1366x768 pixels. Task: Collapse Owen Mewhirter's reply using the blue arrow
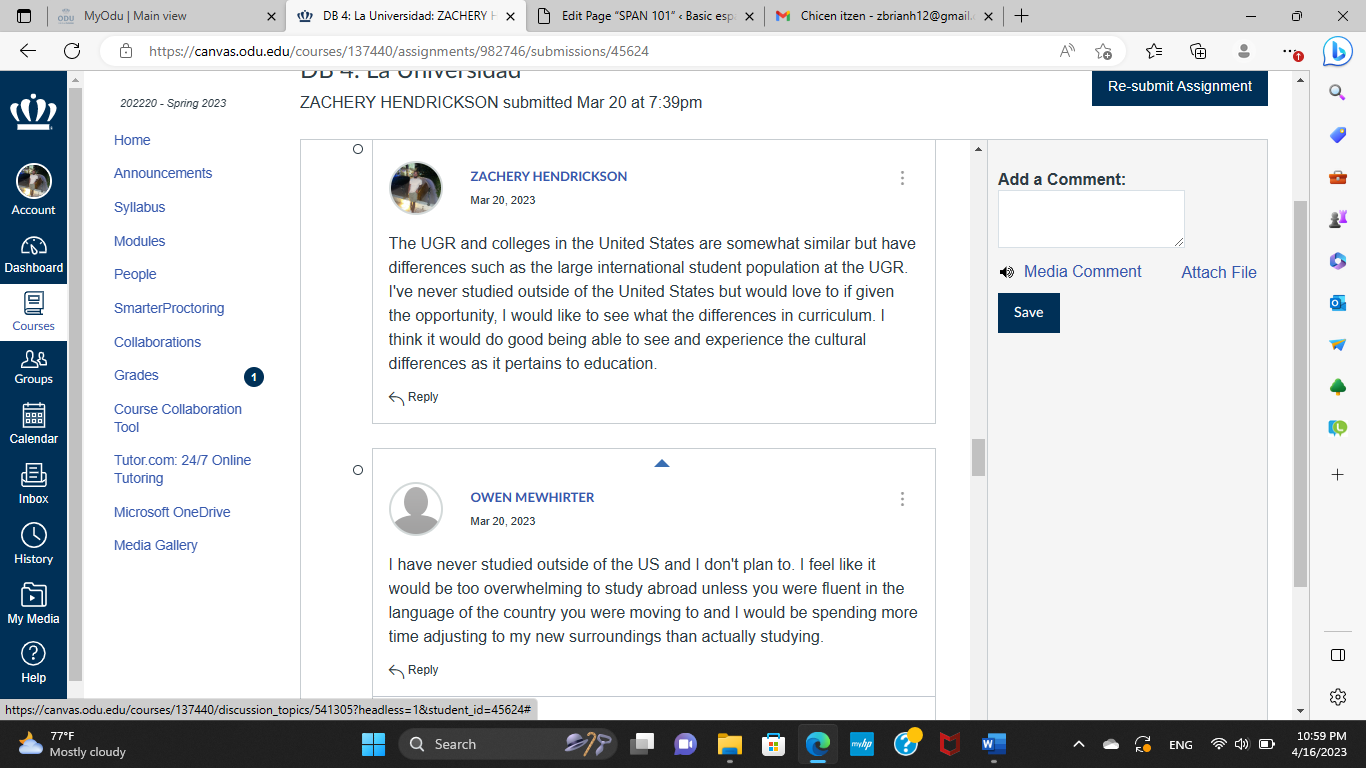661,463
